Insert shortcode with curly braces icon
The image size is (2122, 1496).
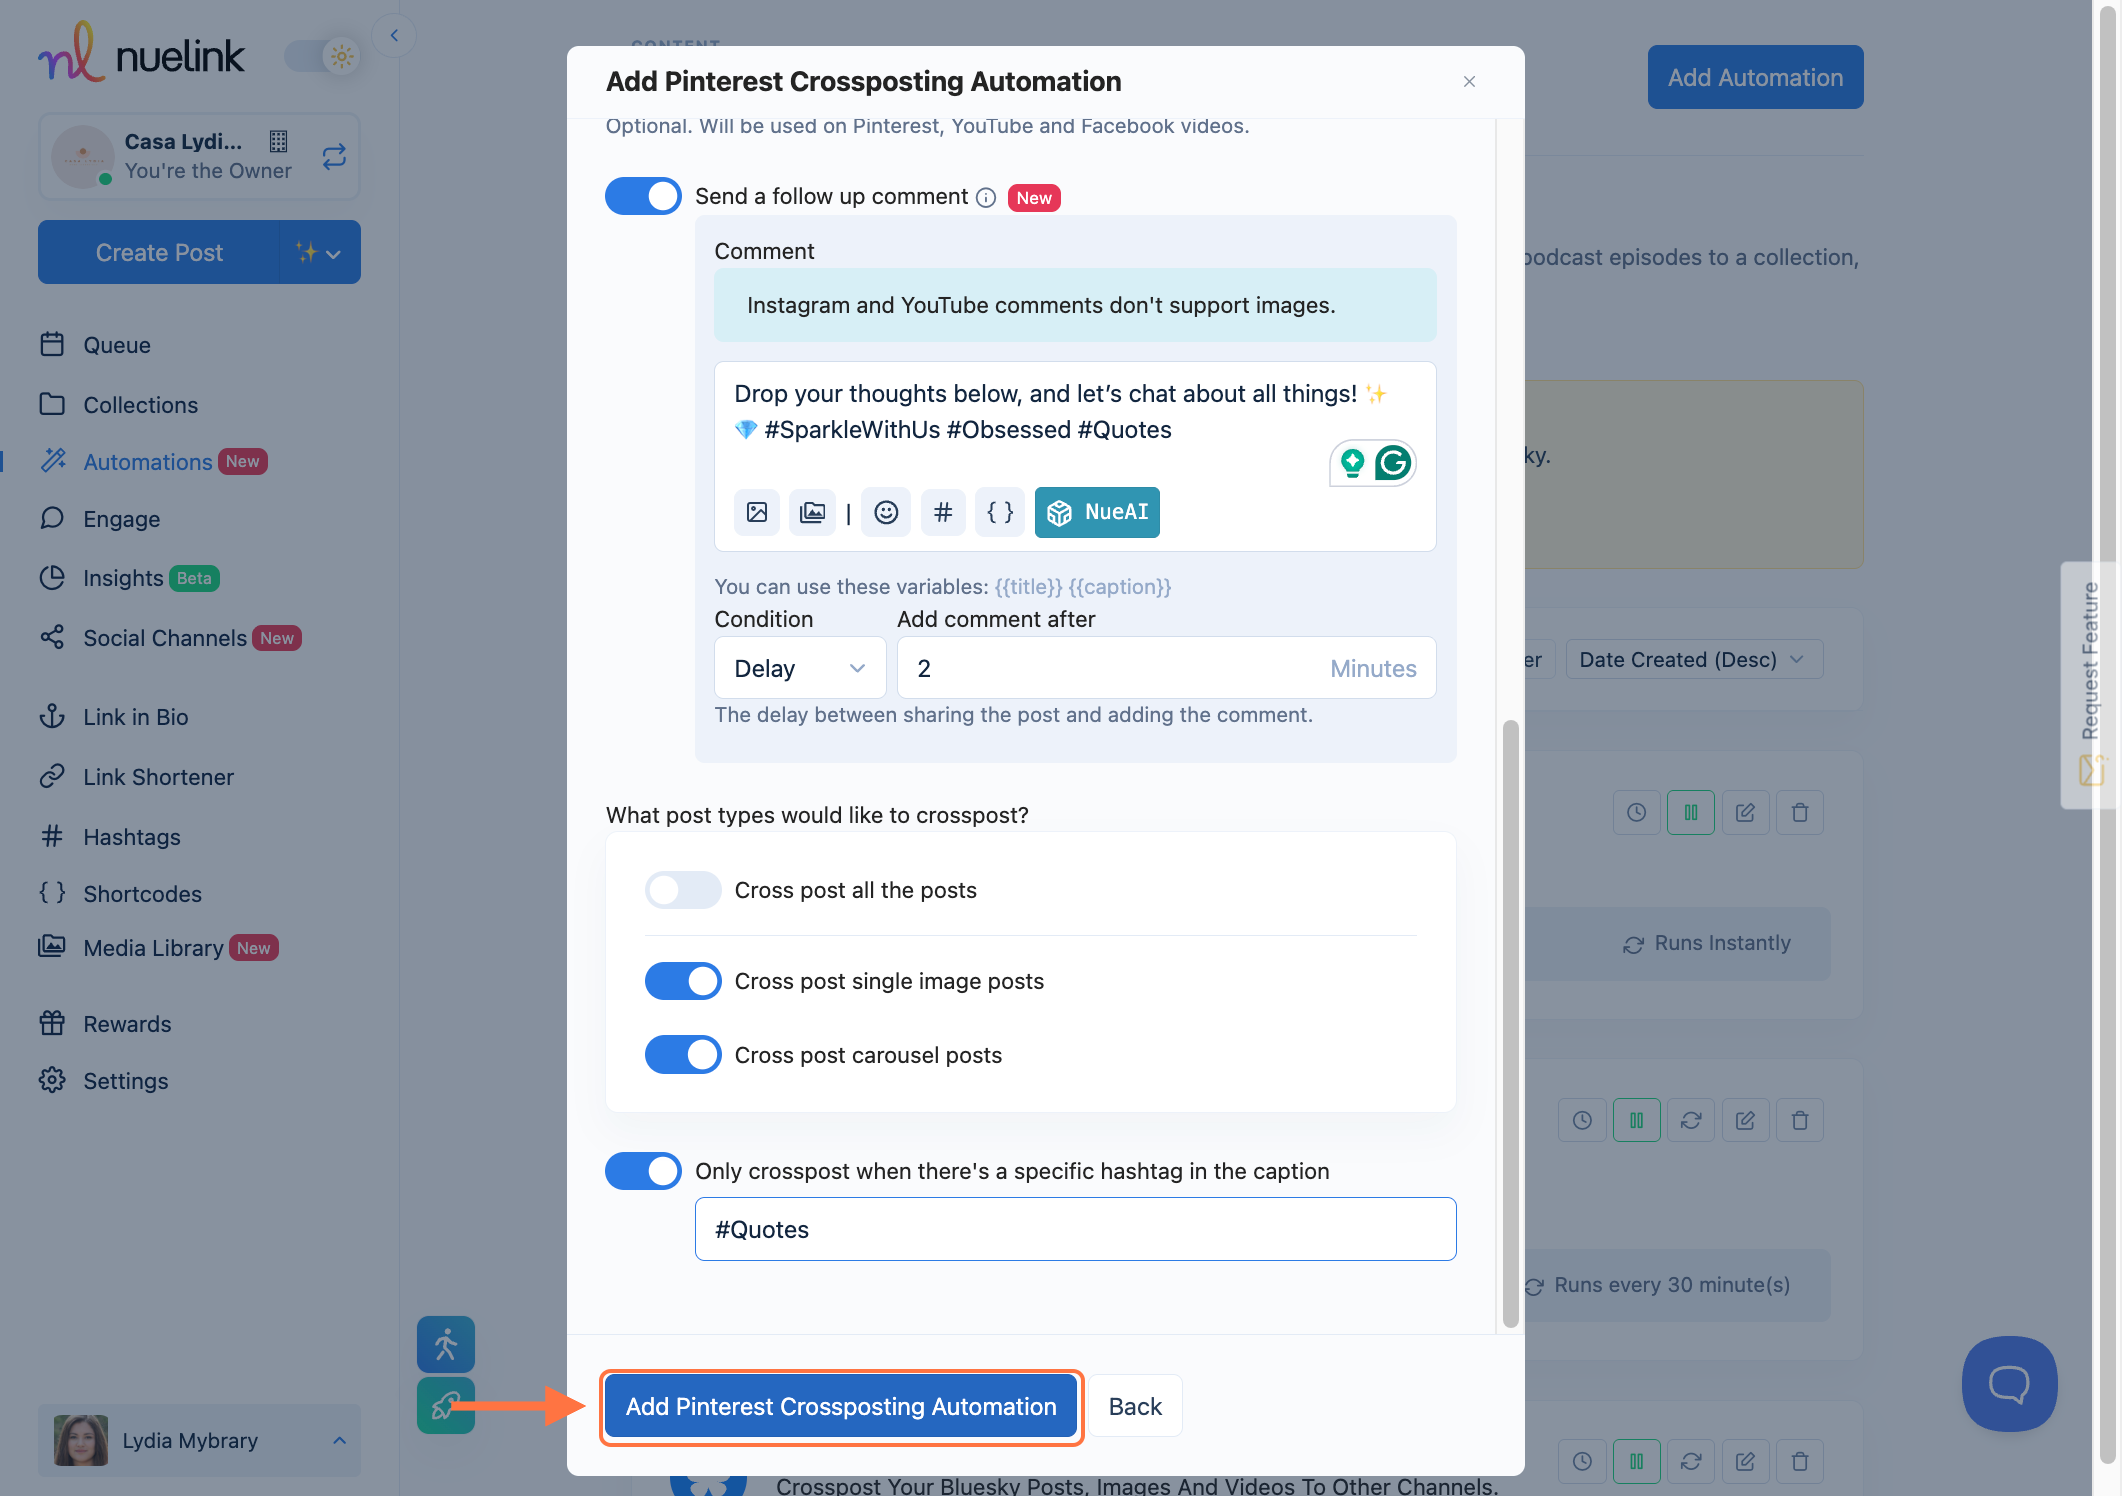[999, 513]
